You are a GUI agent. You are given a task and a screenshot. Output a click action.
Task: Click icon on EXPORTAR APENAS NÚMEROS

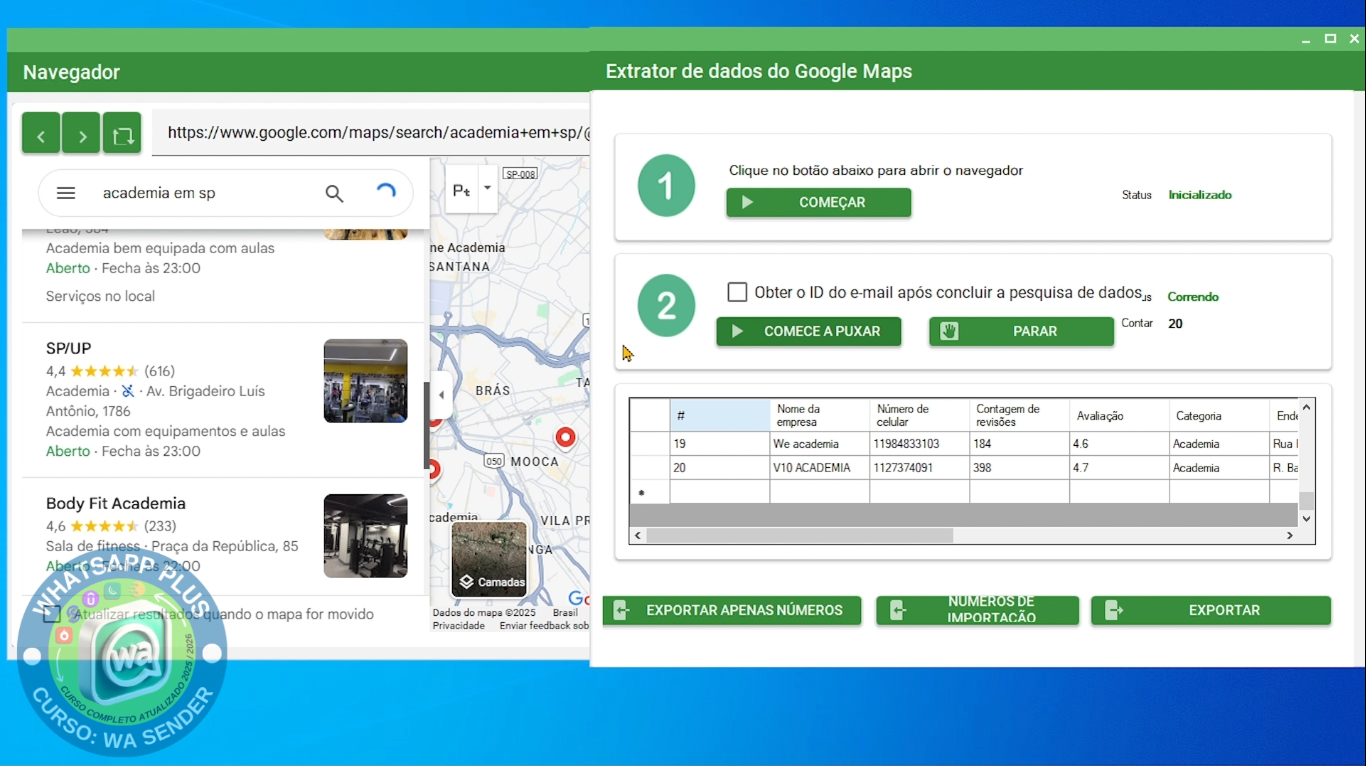point(621,610)
